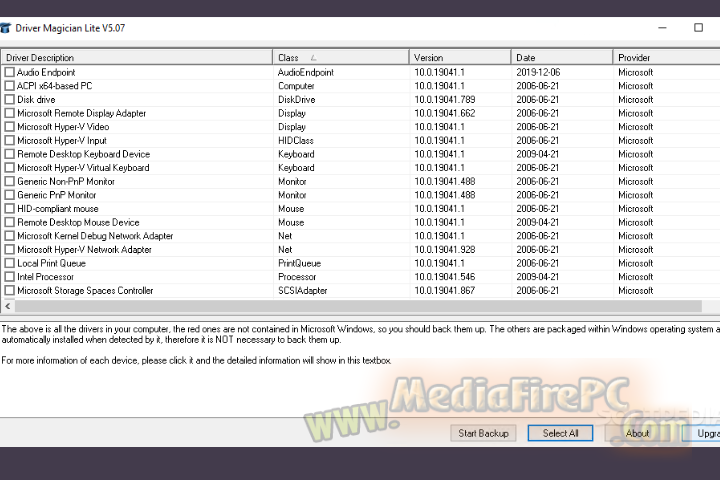Check the Generic PnP Monitor box
Screen dimensions: 720x480
9,195
